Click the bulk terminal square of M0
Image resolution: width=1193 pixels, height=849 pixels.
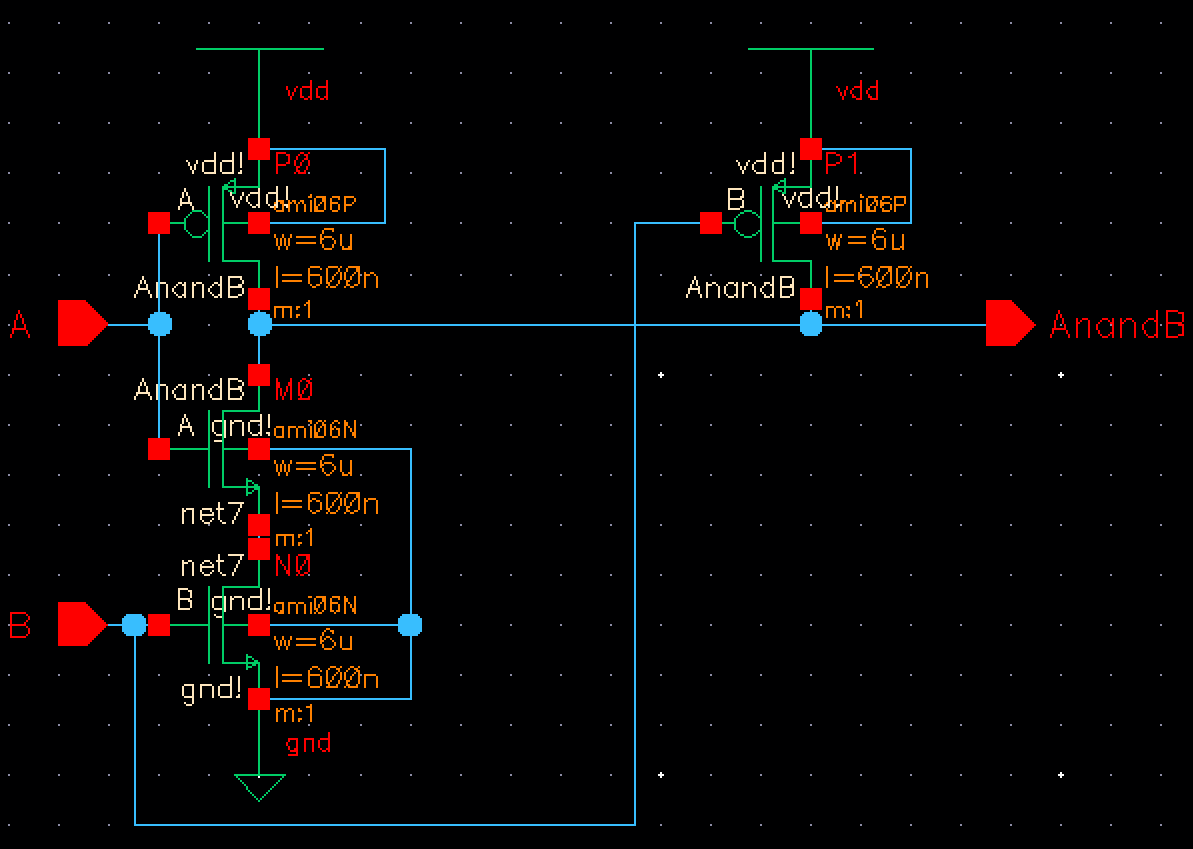pyautogui.click(x=259, y=449)
